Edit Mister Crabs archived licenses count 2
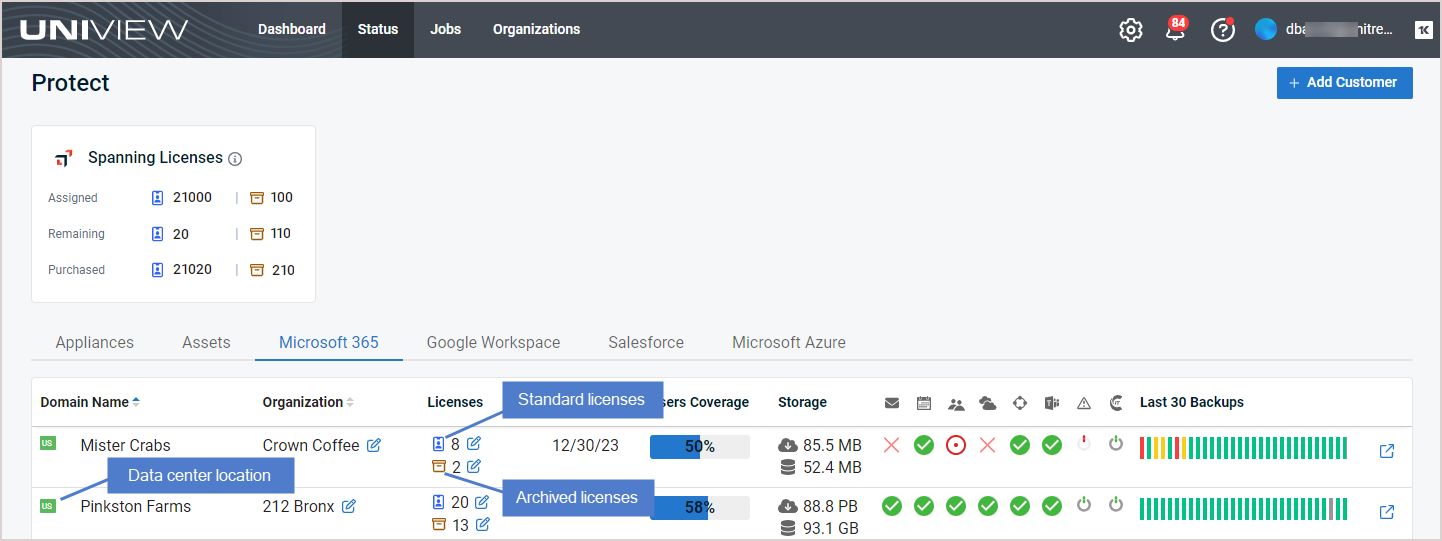This screenshot has width=1442, height=541. click(474, 466)
